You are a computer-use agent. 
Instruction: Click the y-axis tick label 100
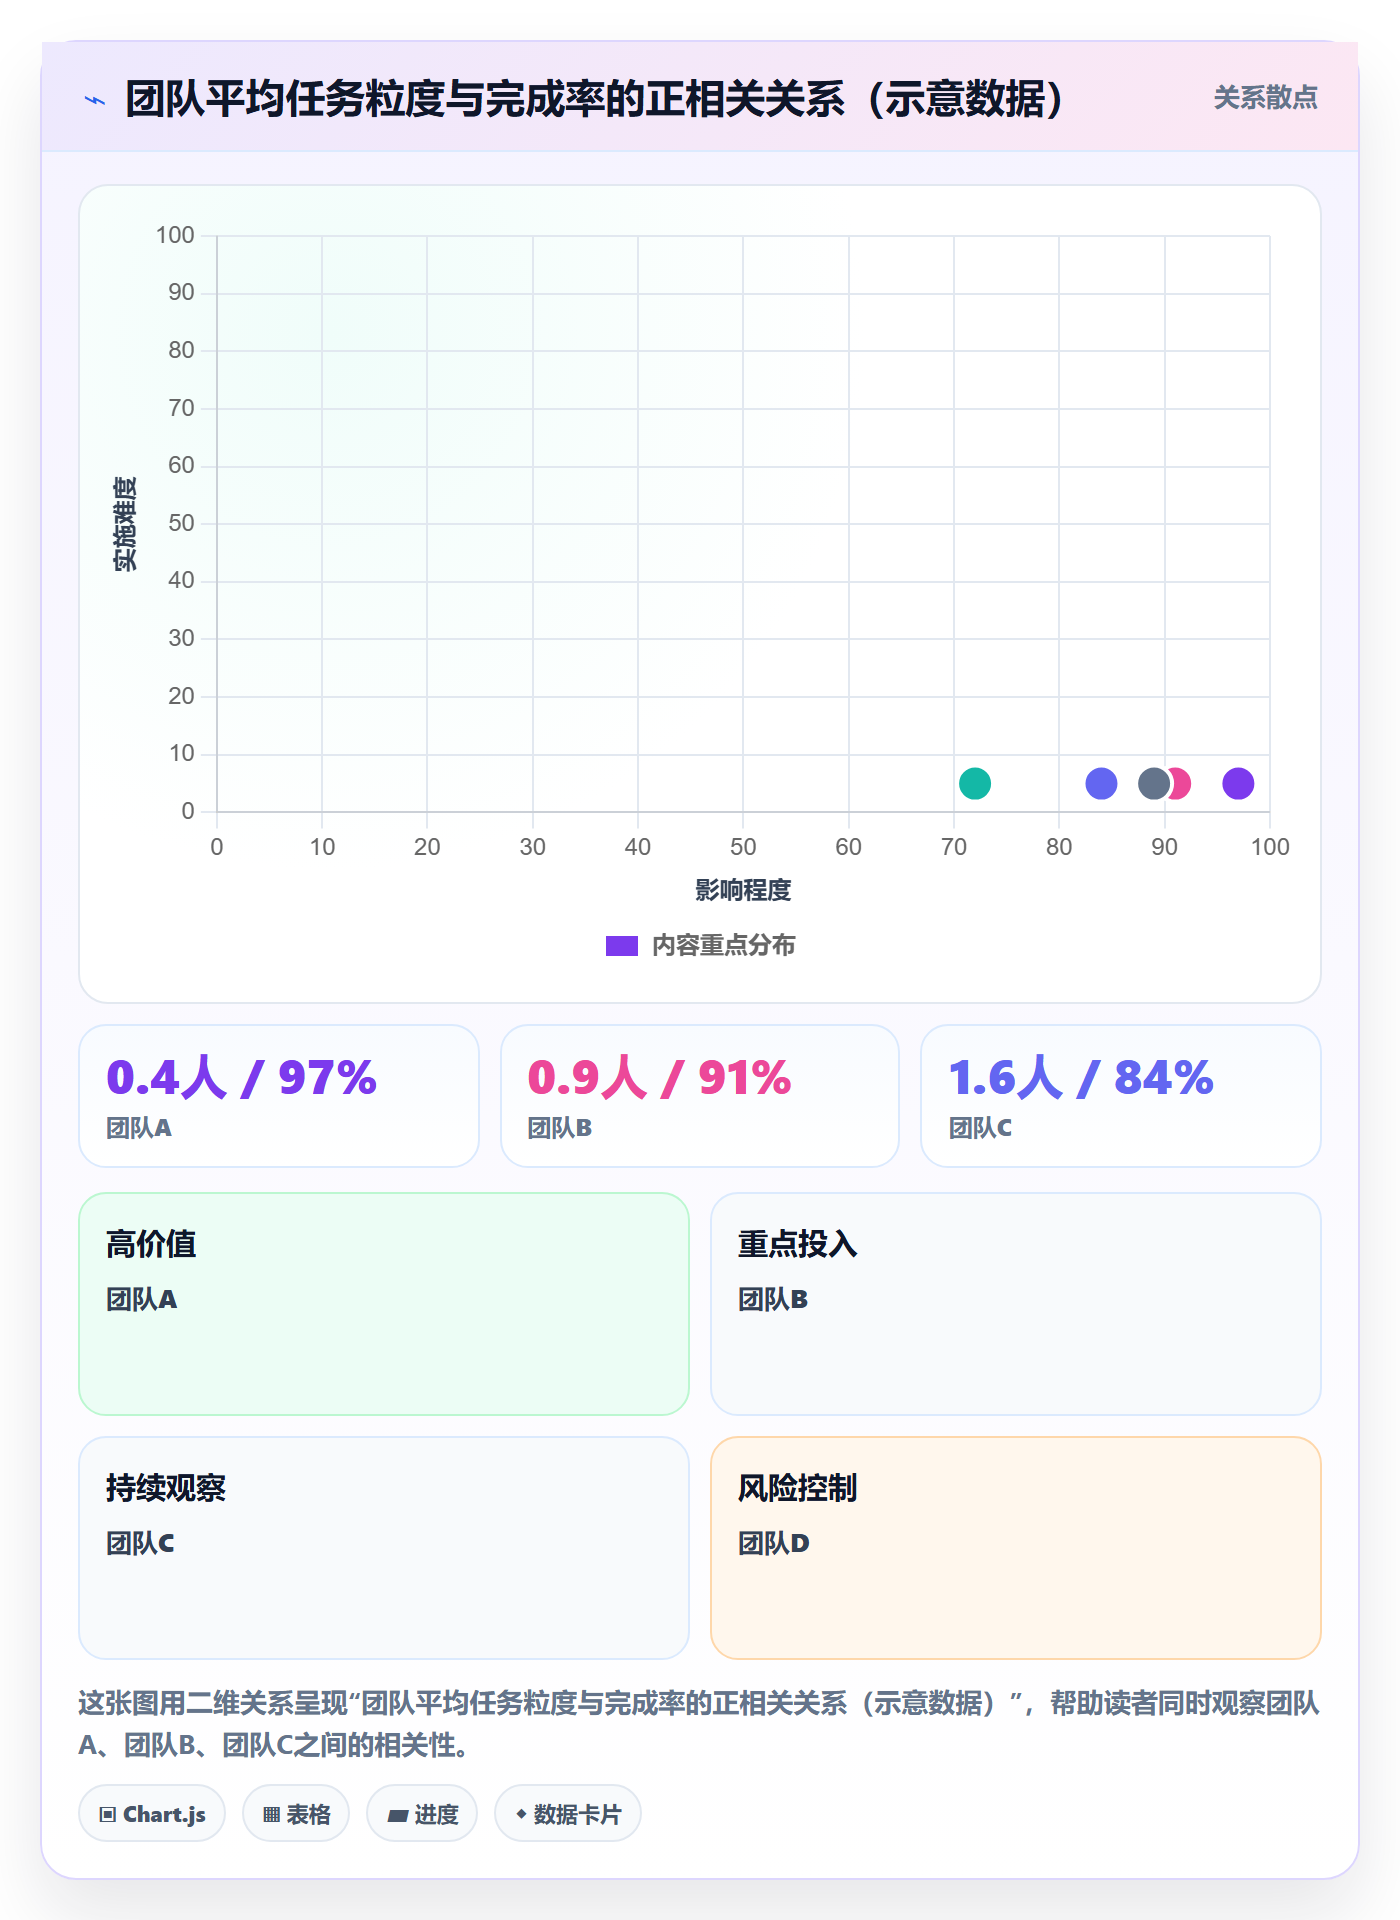click(175, 235)
